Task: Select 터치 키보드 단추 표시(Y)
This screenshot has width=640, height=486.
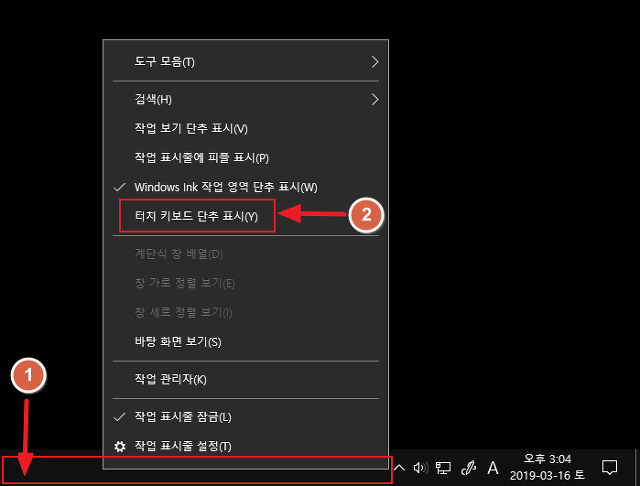Action: [245, 216]
